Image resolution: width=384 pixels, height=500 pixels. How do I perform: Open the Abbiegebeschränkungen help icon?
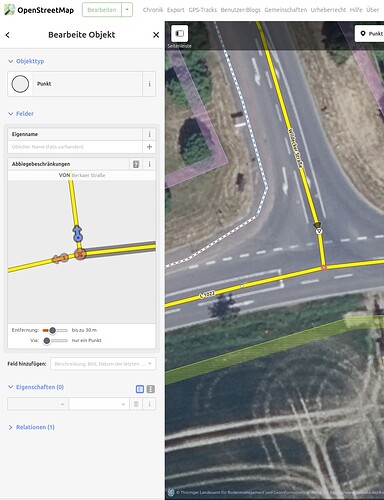136,164
